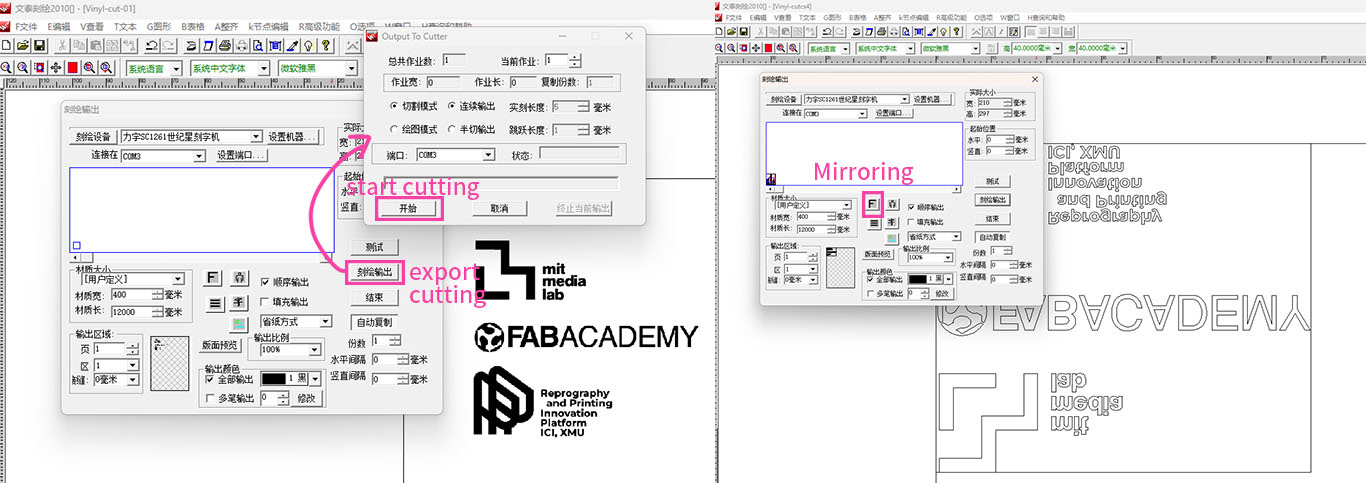Viewport: 1366px width, 483px height.
Task: Click the New file icon in left window toolbar
Action: pos(6,45)
